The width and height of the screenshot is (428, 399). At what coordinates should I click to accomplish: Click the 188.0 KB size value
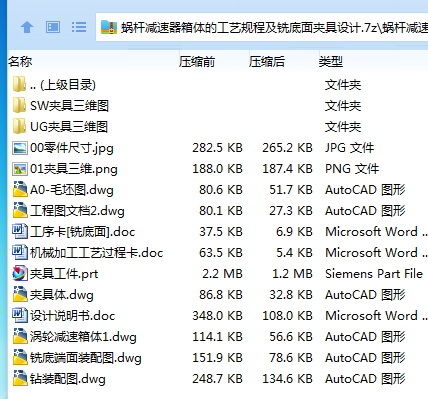tap(217, 169)
